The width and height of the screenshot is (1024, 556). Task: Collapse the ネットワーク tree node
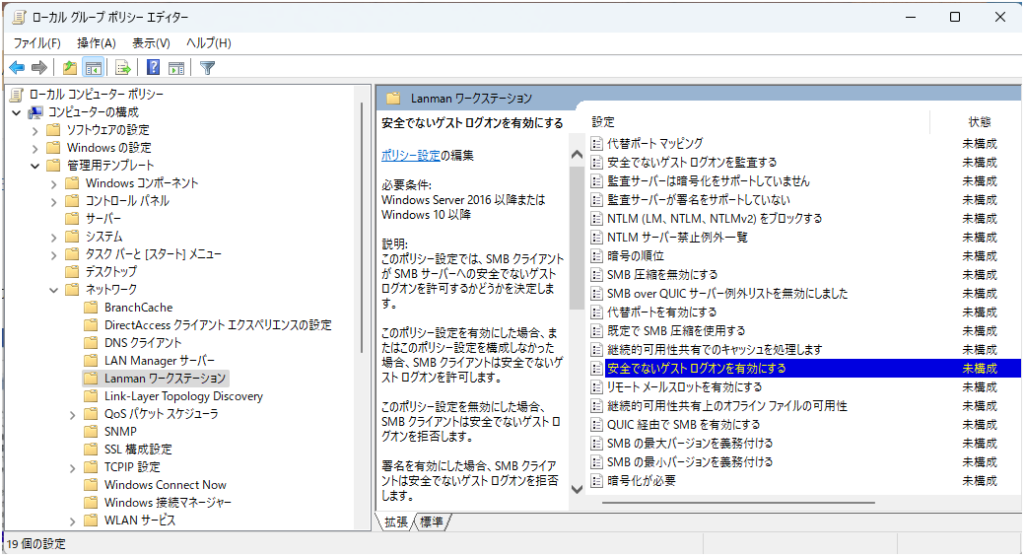click(54, 290)
